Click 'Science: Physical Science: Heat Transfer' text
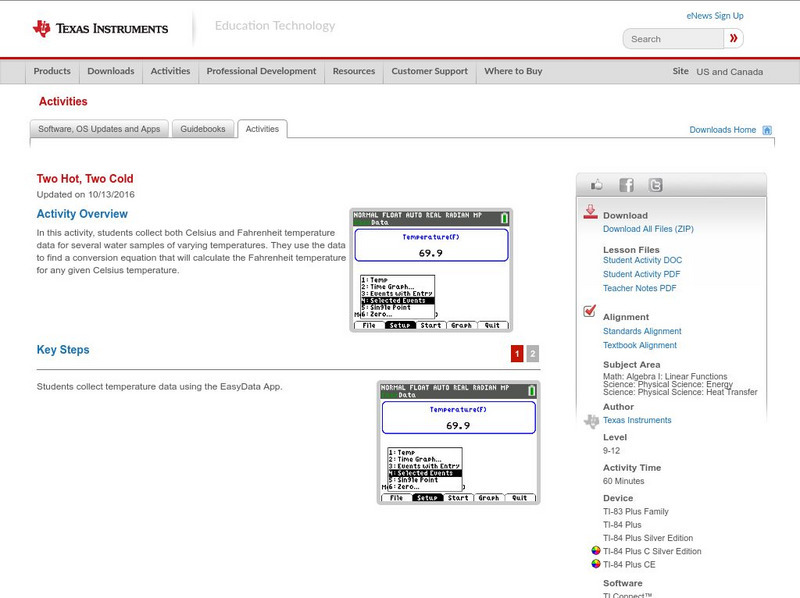The image size is (800, 598). (680, 392)
